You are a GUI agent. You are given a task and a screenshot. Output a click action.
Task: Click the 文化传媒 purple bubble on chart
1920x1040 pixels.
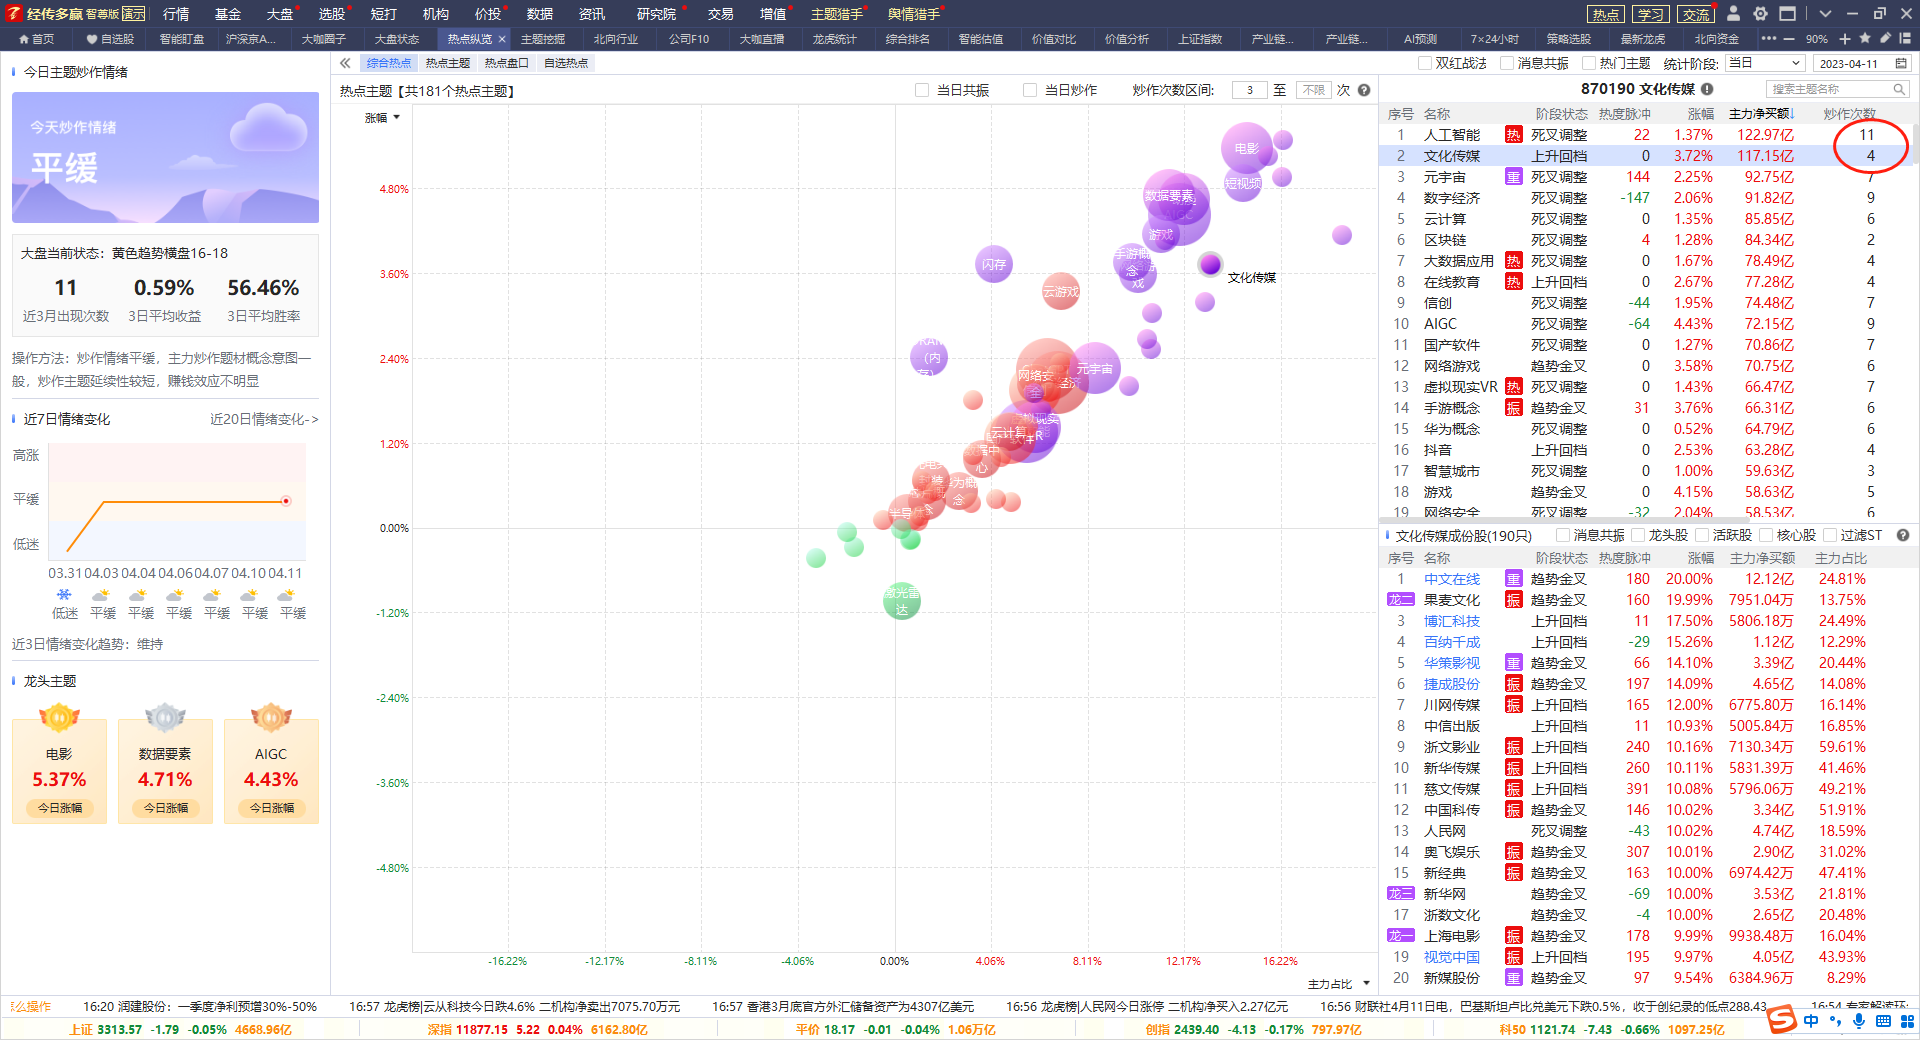[1210, 264]
